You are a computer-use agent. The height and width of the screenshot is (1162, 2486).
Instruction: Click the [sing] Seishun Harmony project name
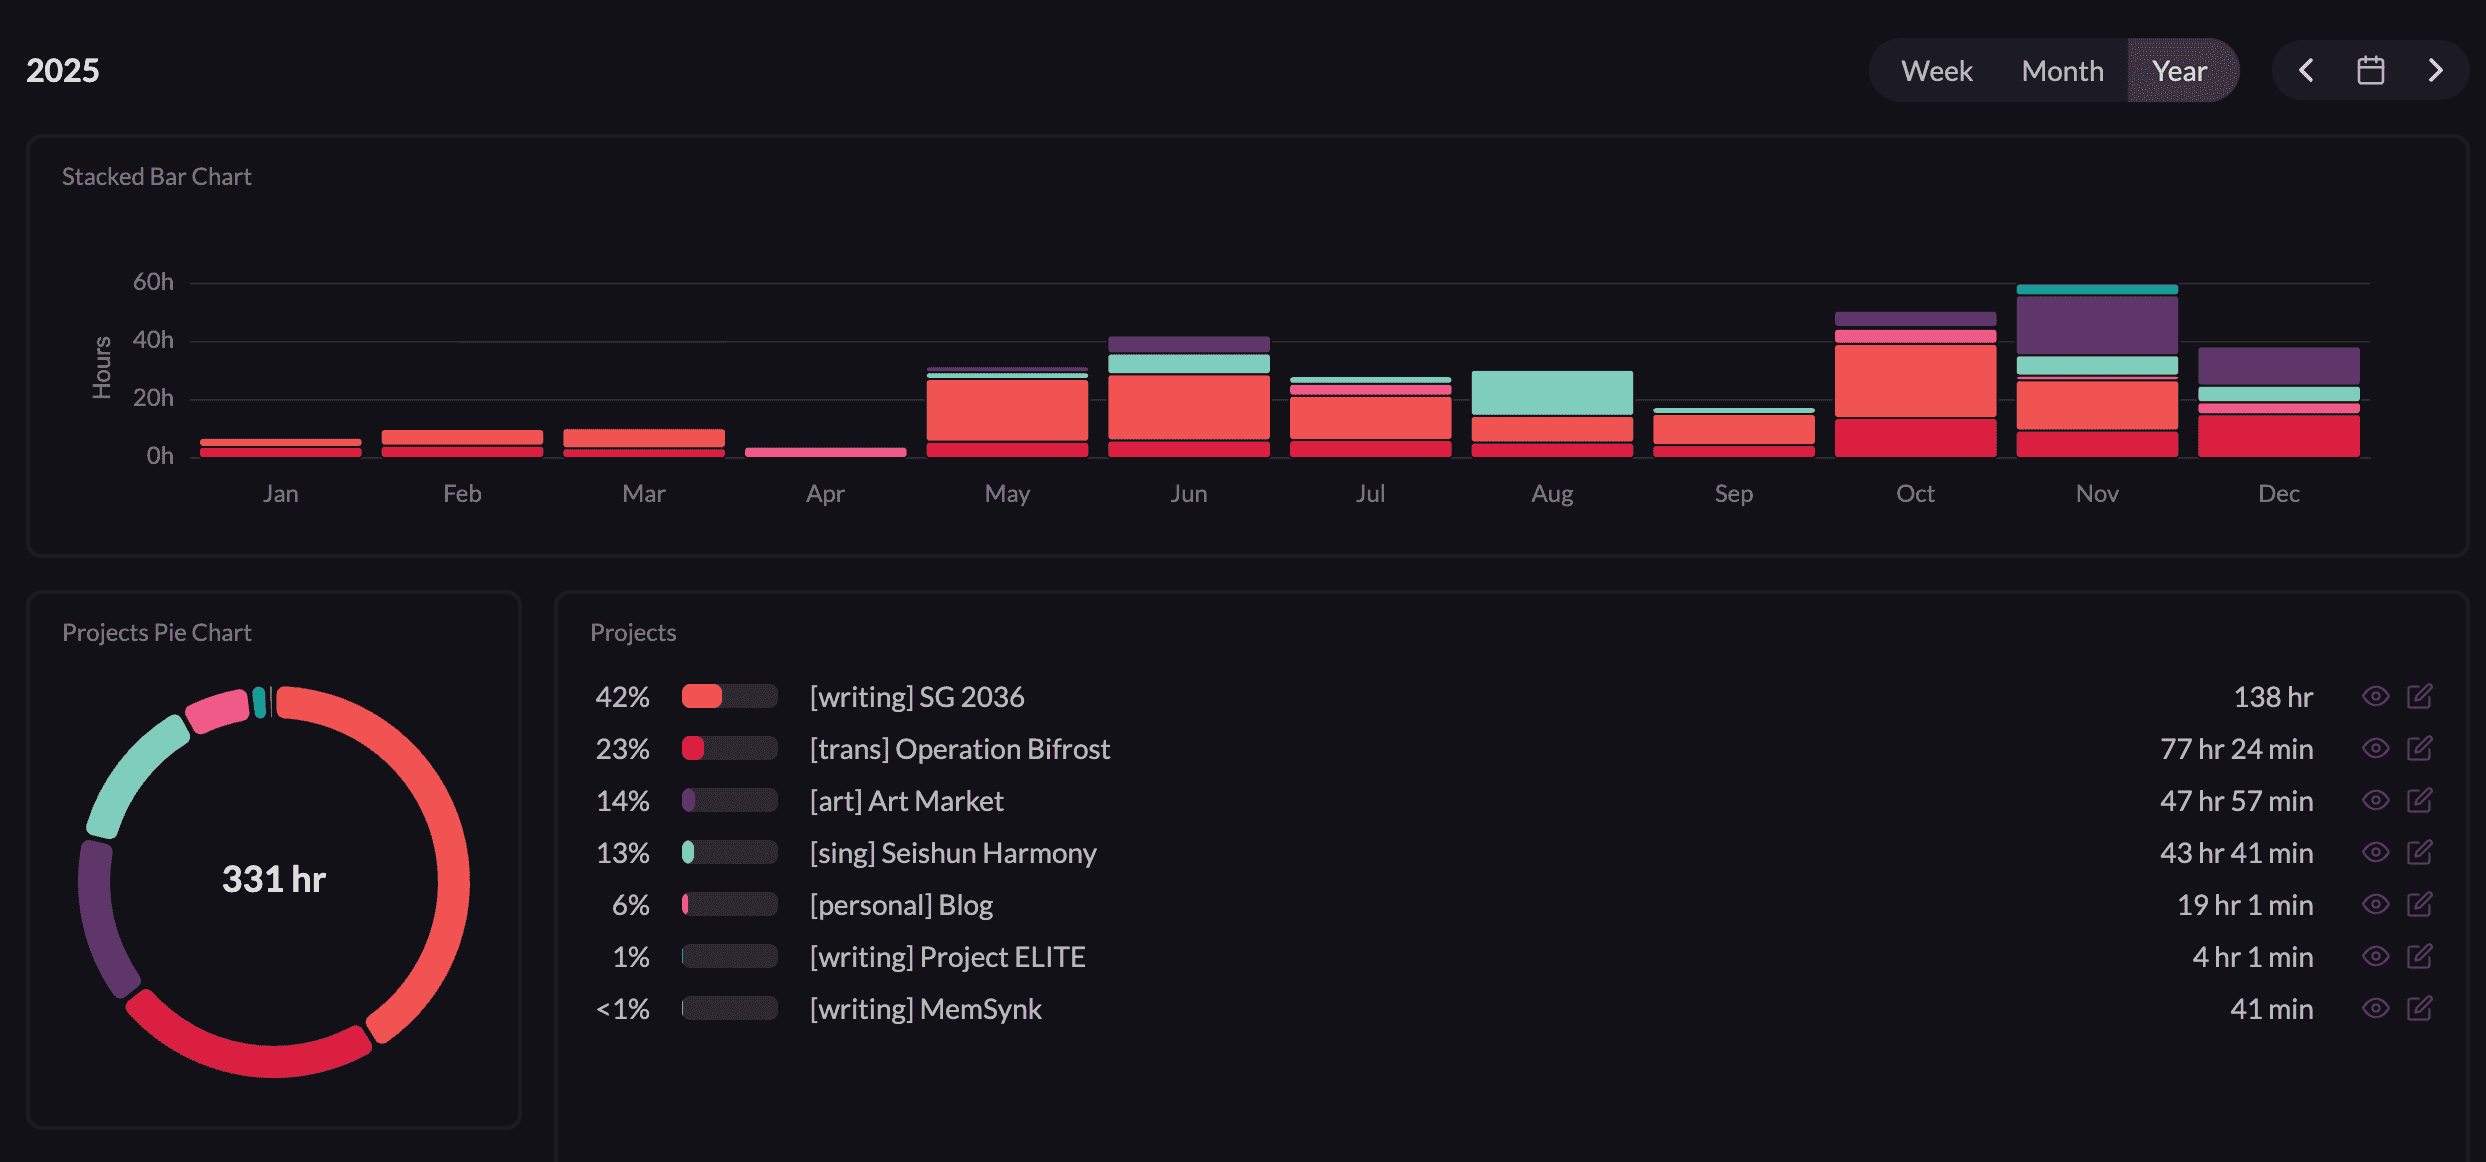953,852
